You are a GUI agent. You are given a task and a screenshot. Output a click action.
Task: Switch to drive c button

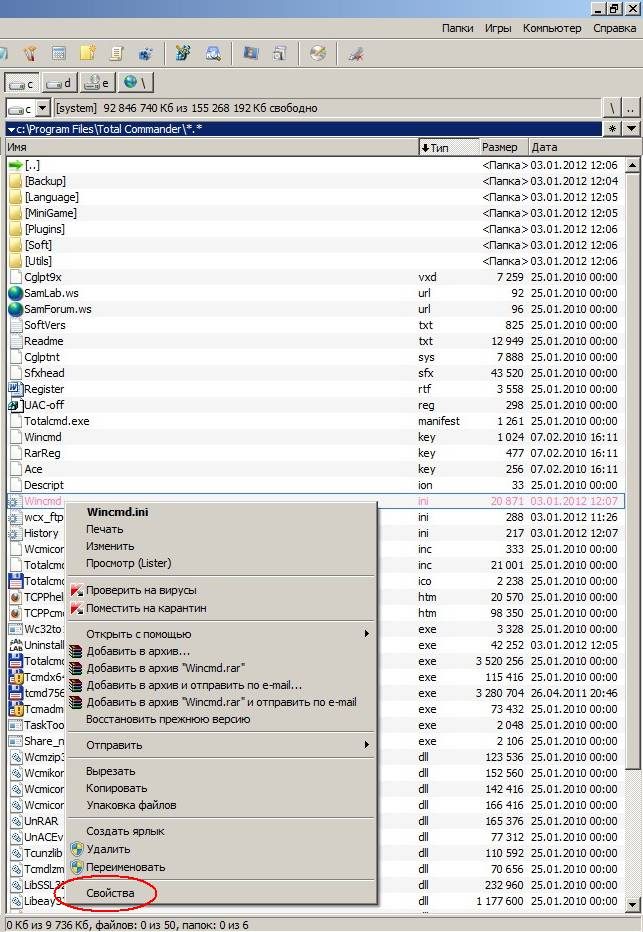point(22,83)
